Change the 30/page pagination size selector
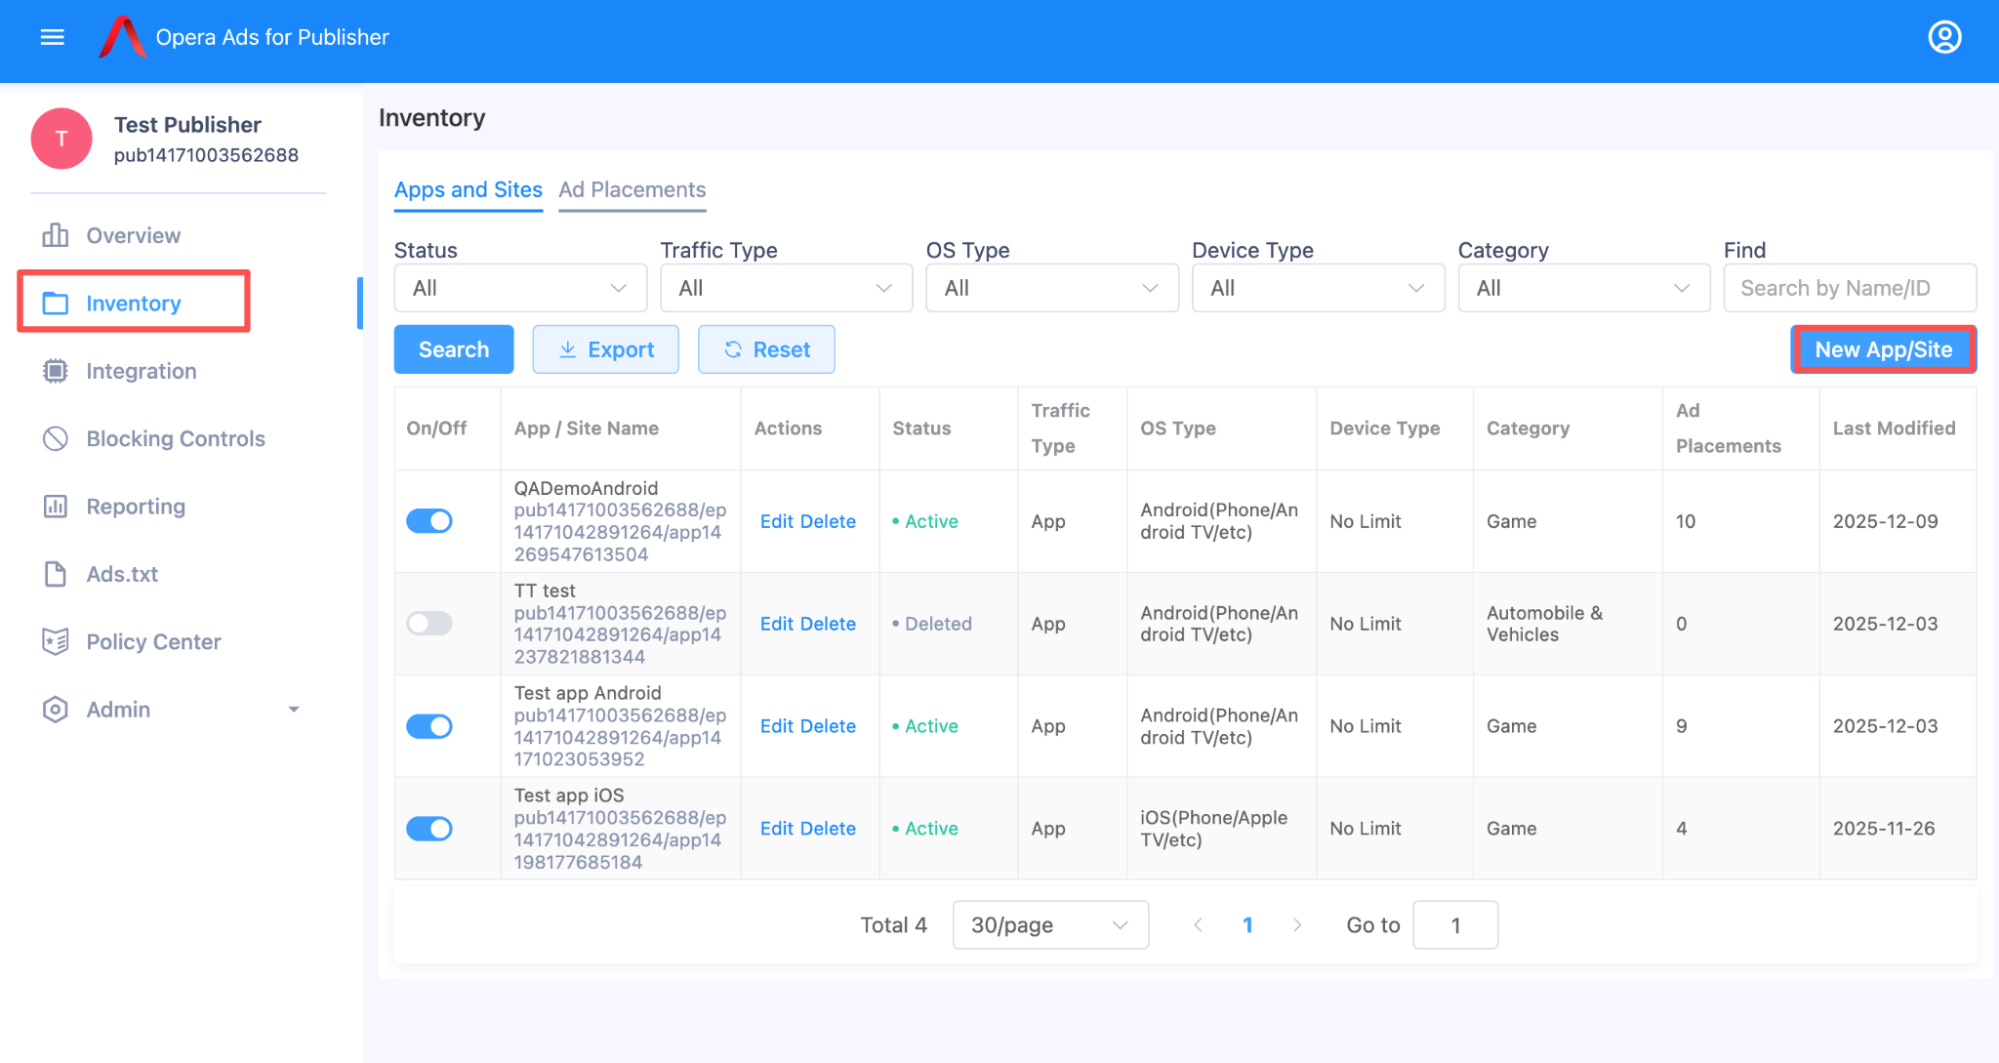Image resolution: width=1999 pixels, height=1063 pixels. (x=1049, y=925)
